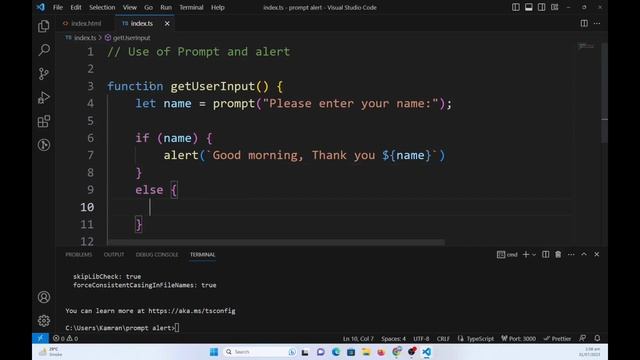Click the taskbar Search box
640x360 pixels.
coord(260,352)
